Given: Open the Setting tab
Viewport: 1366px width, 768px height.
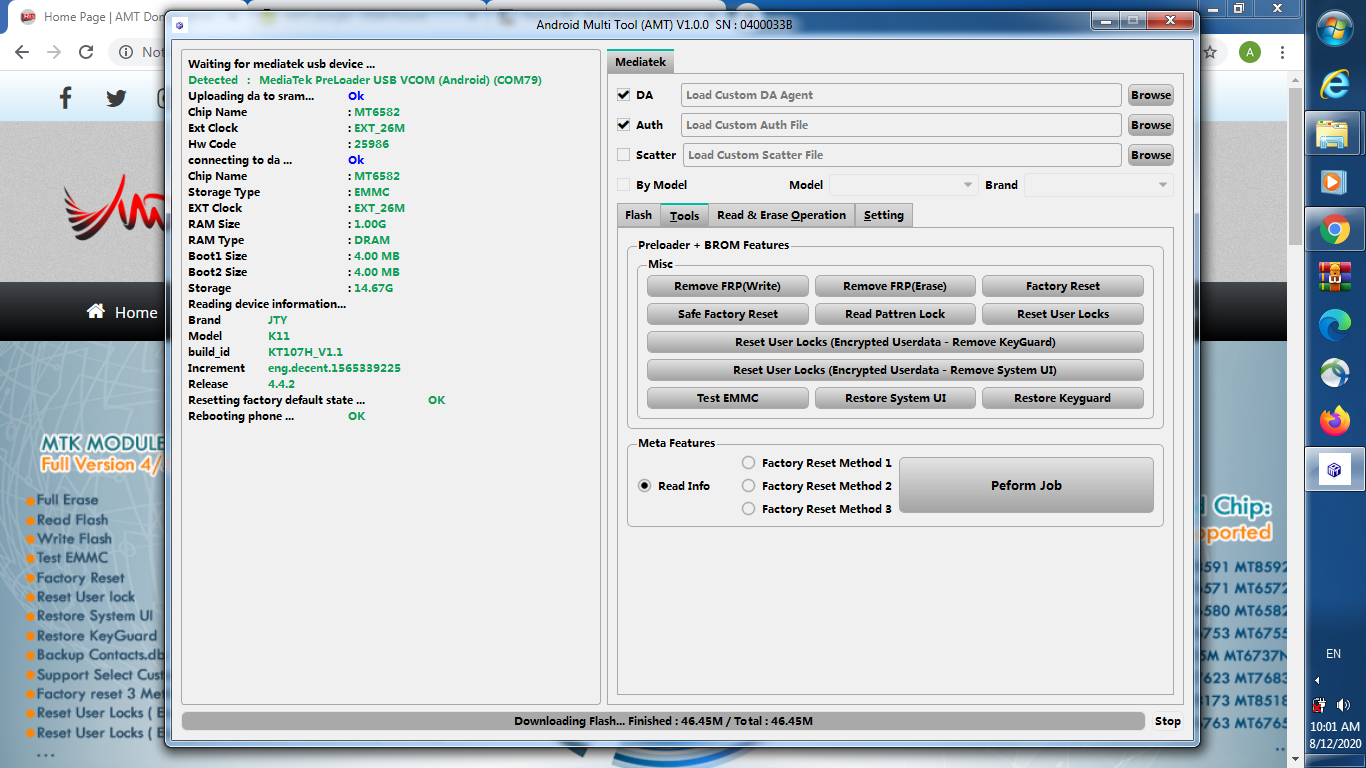Looking at the screenshot, I should (883, 215).
